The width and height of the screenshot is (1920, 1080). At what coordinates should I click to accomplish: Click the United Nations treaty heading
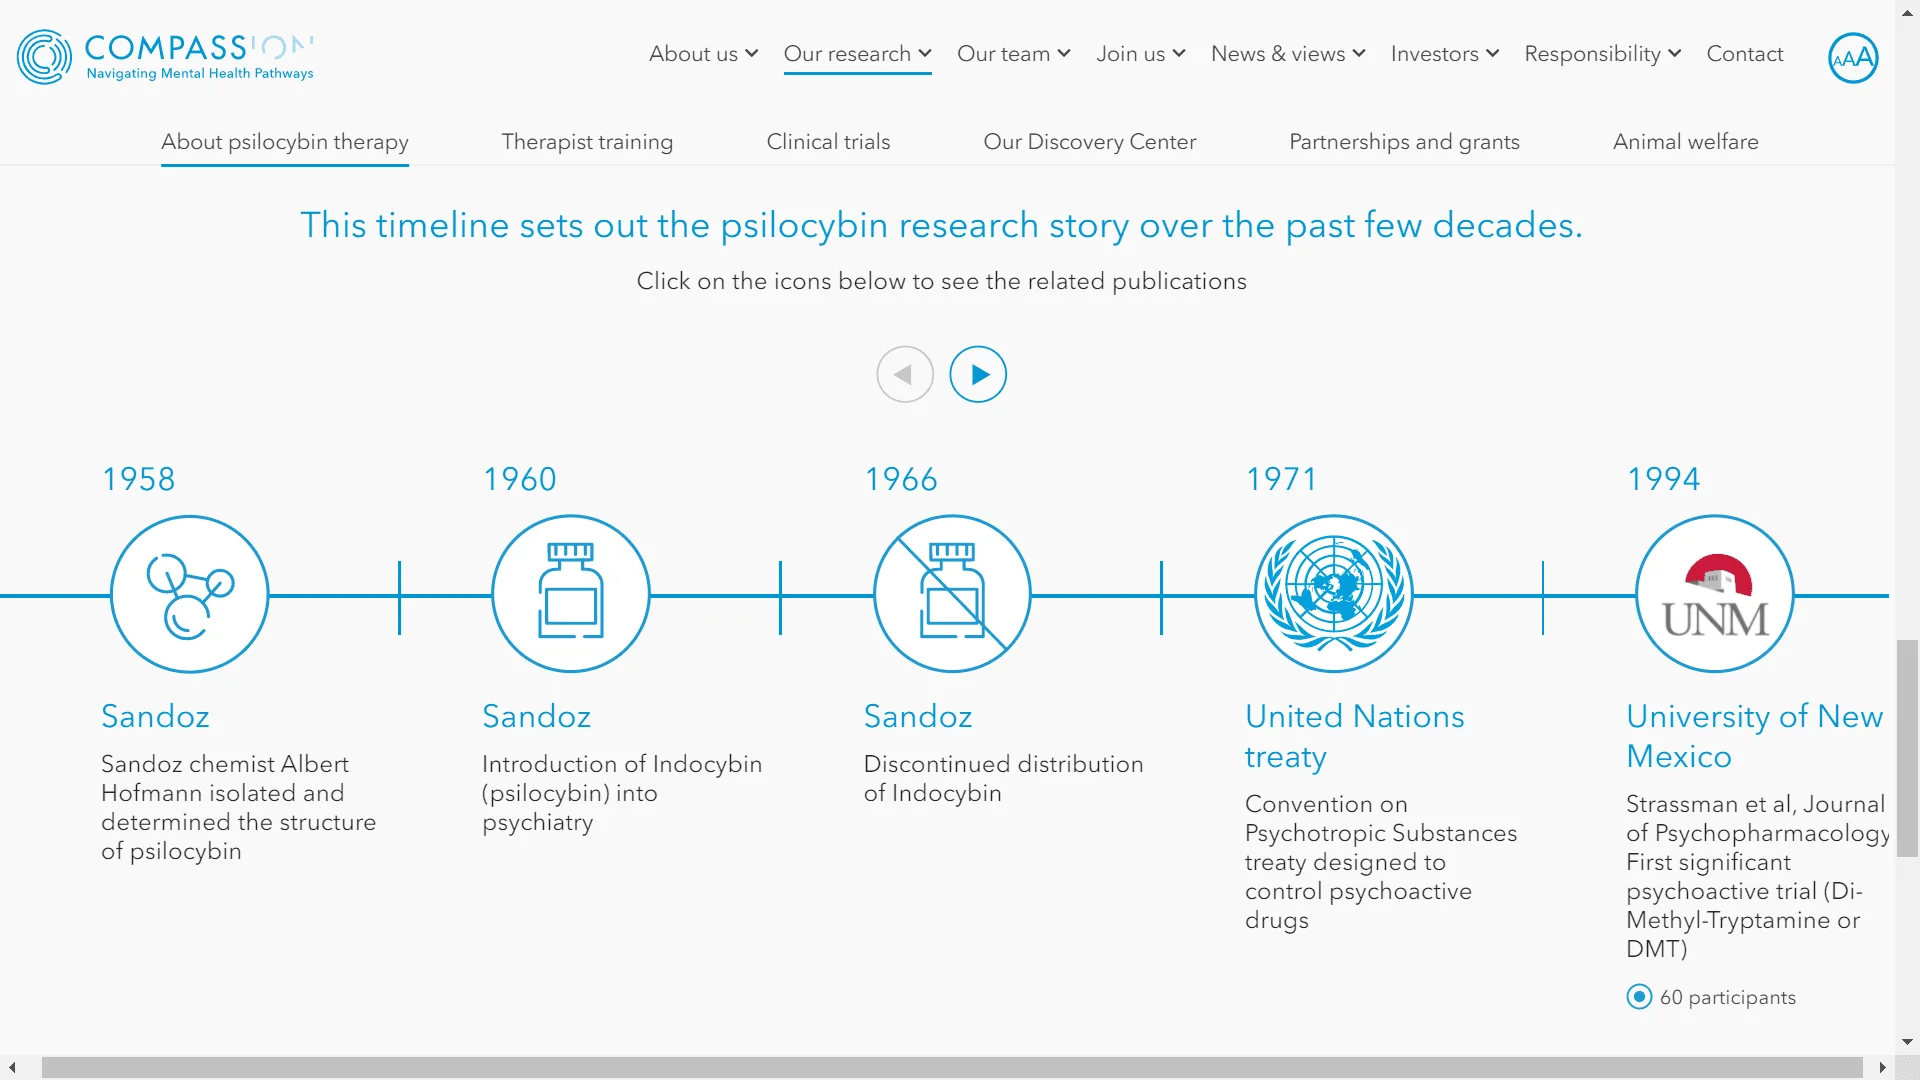pos(1354,736)
